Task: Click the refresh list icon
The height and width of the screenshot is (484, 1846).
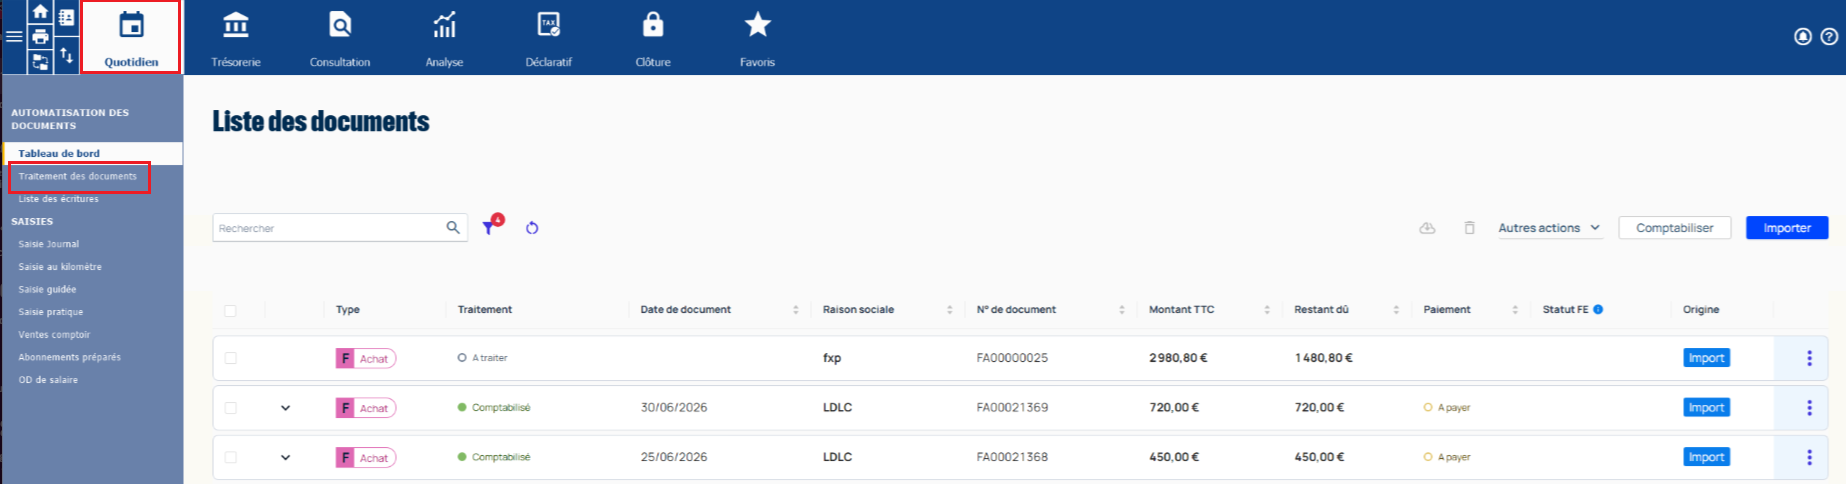Action: pos(532,228)
